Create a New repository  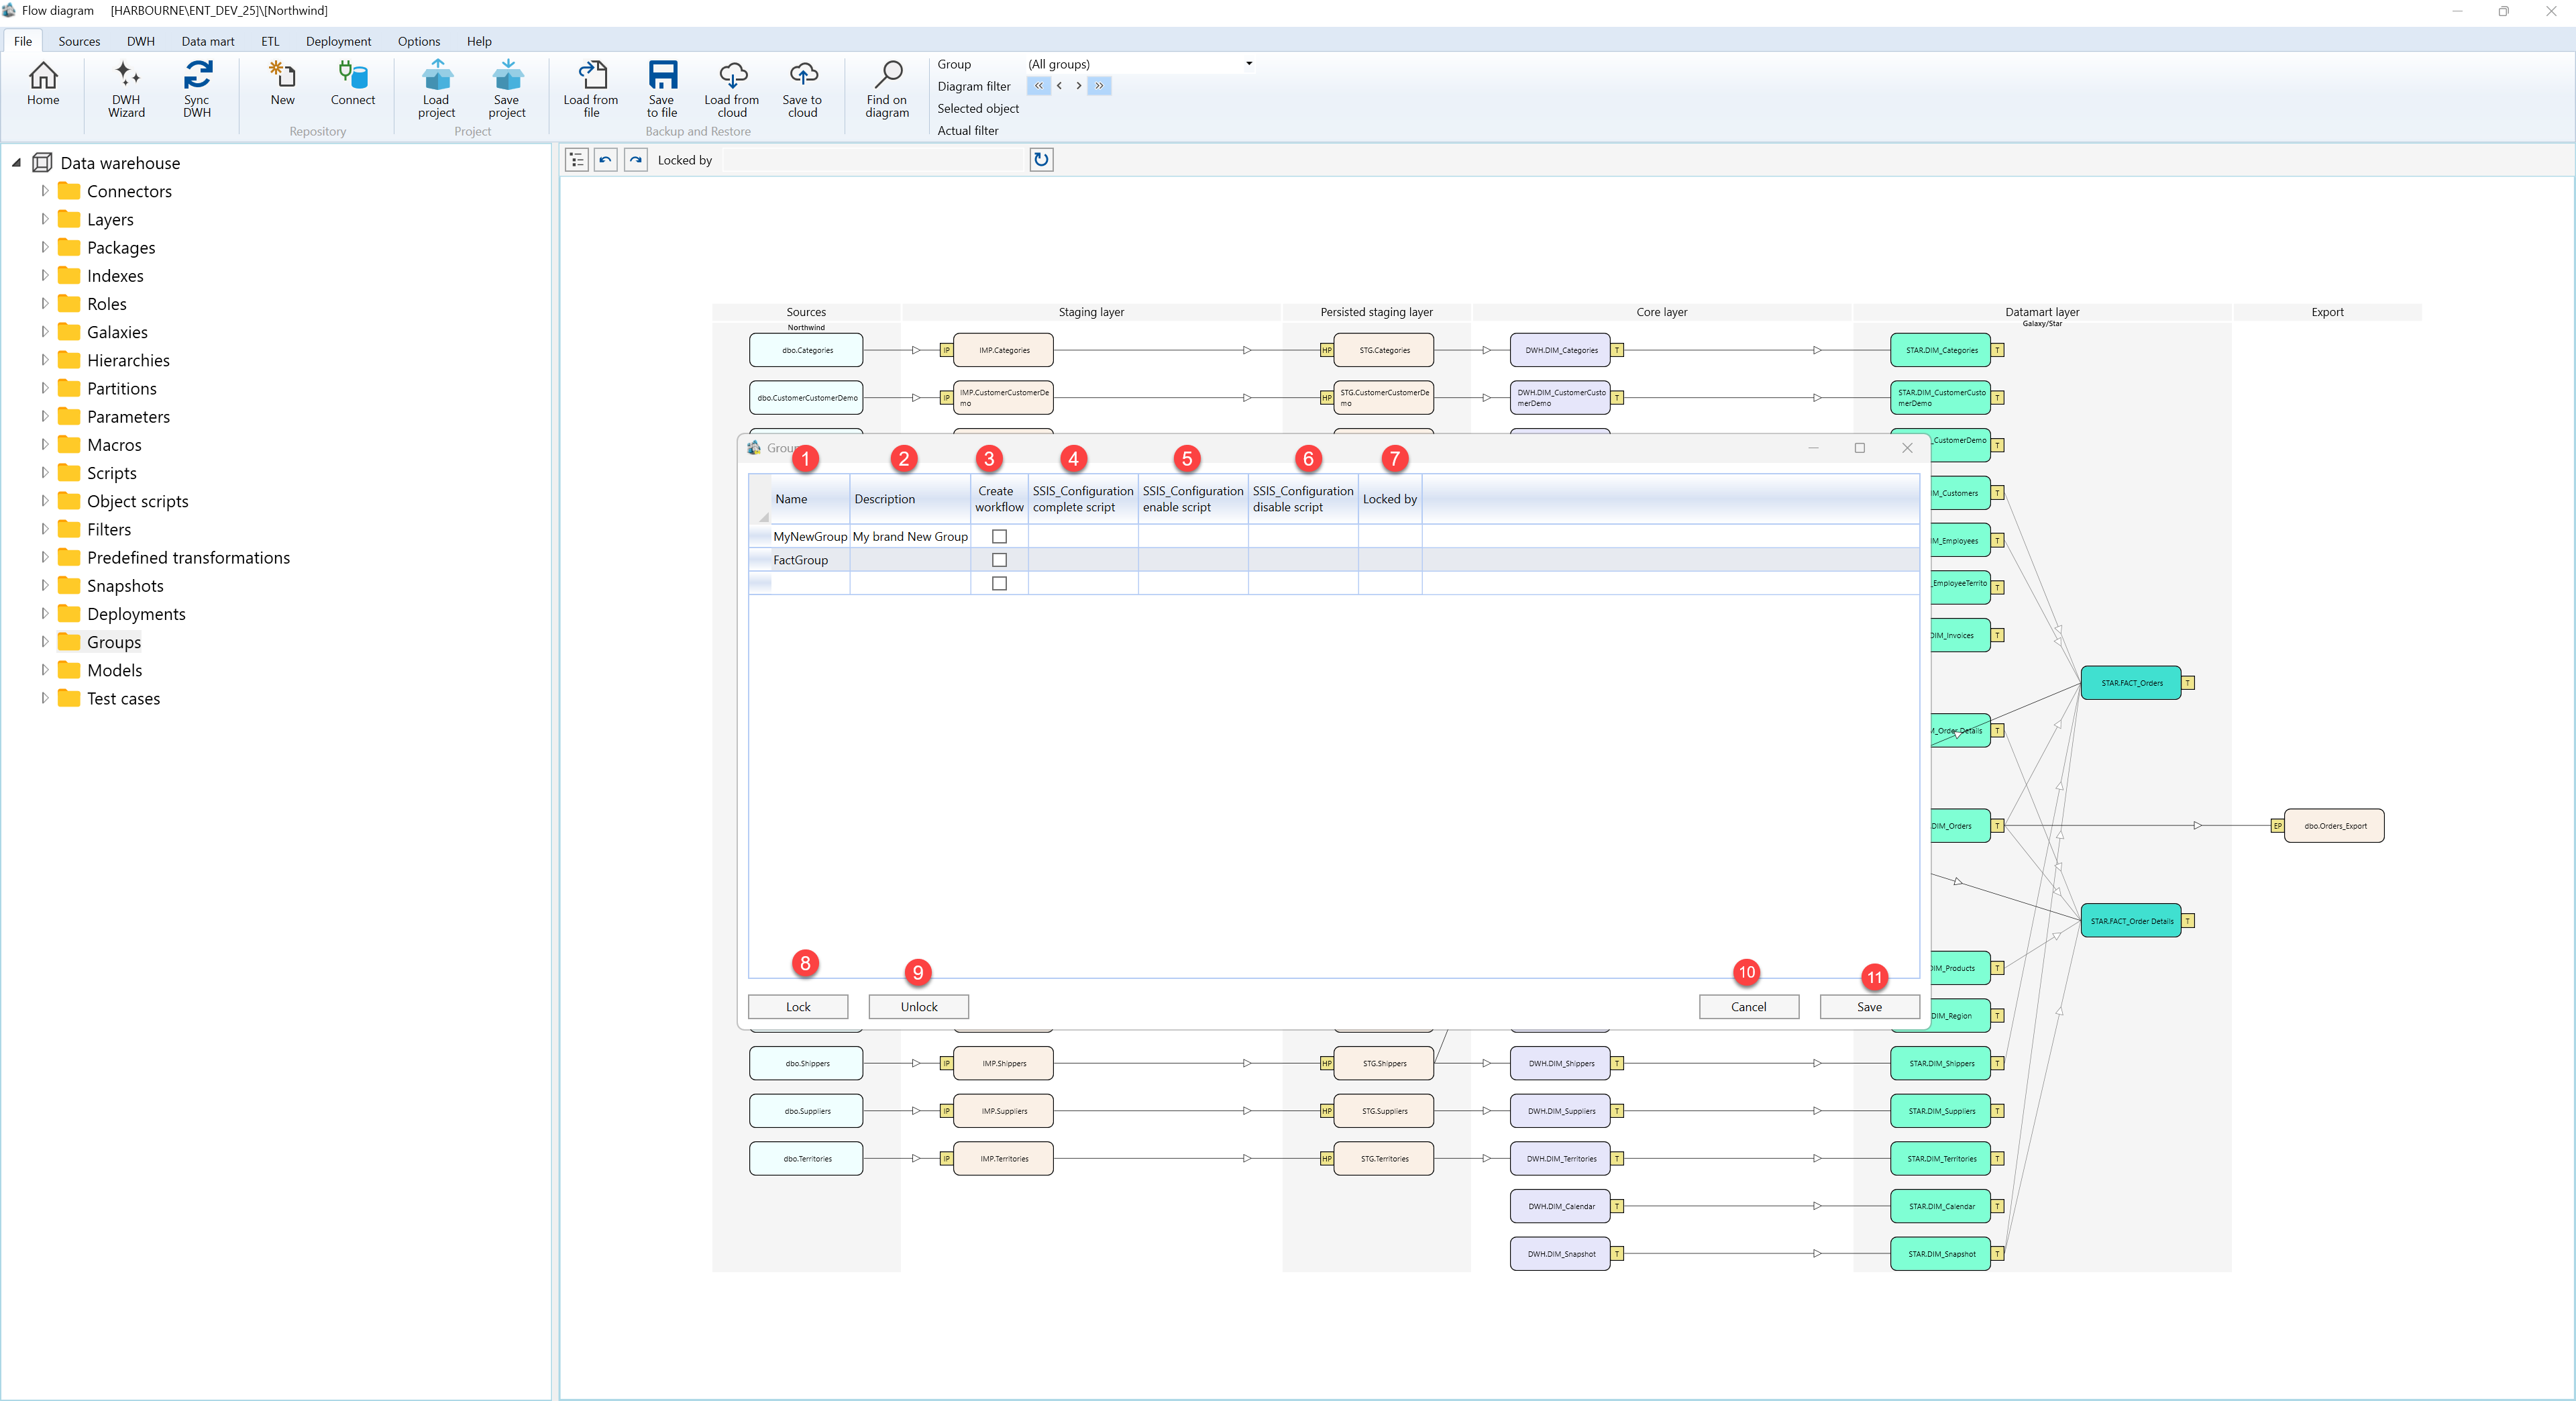click(x=282, y=84)
